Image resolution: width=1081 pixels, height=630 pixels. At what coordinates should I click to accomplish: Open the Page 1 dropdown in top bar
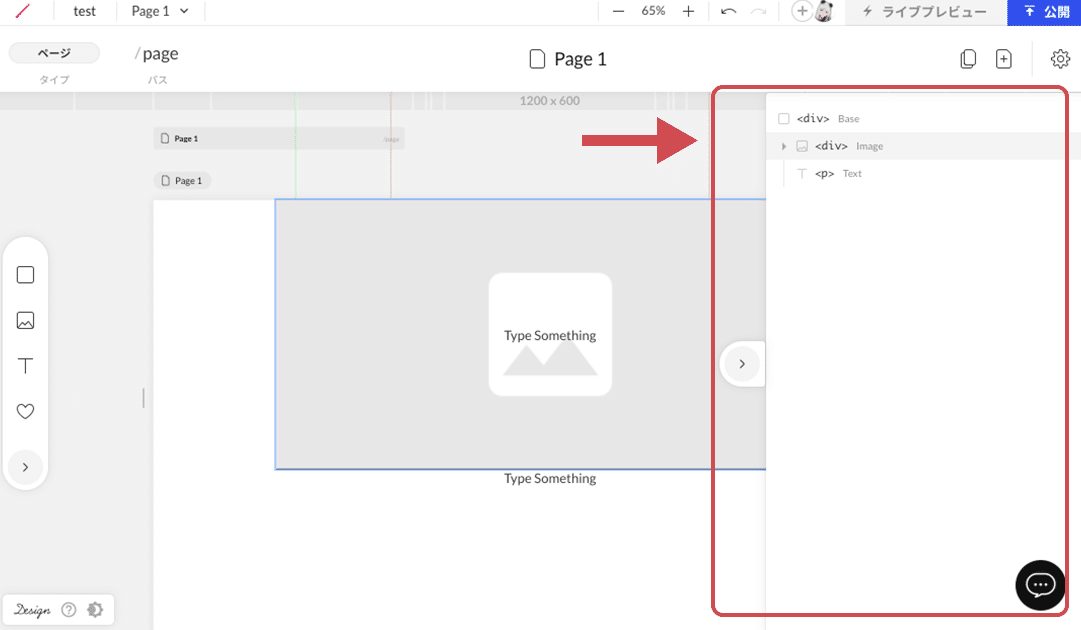[160, 11]
